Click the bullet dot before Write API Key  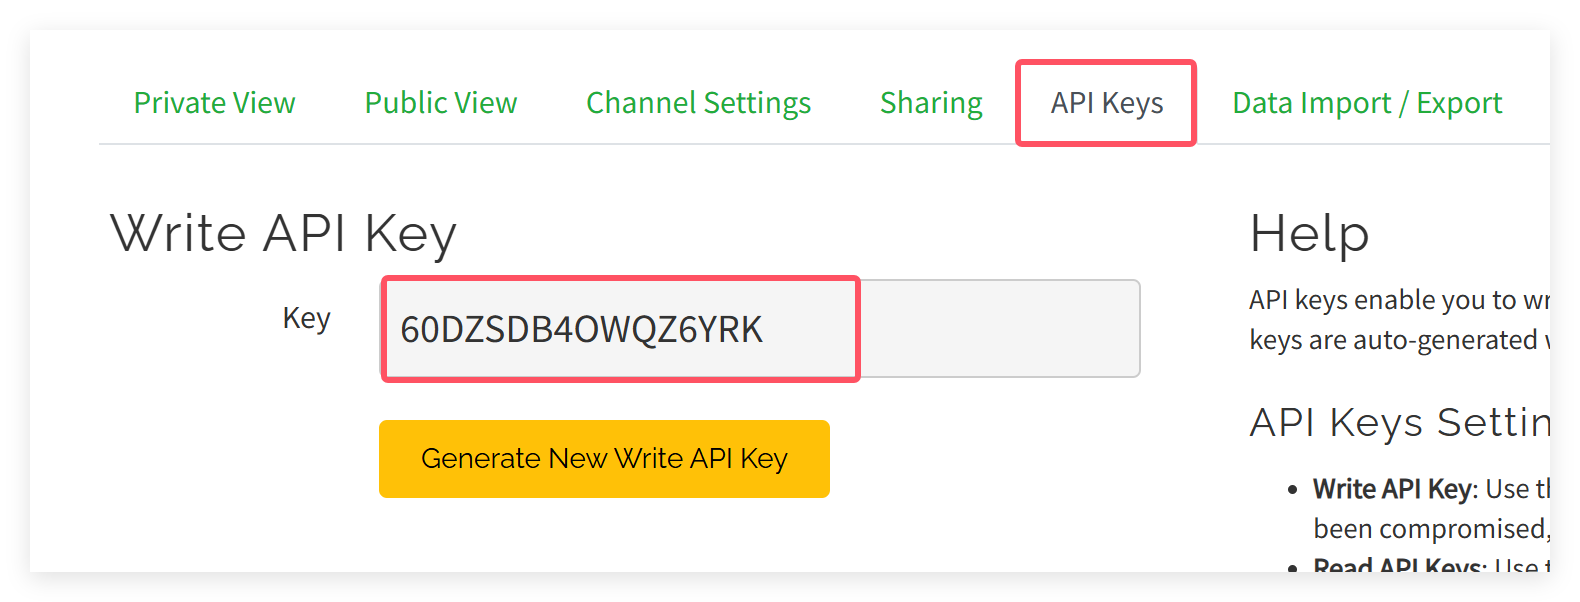(x=1293, y=490)
